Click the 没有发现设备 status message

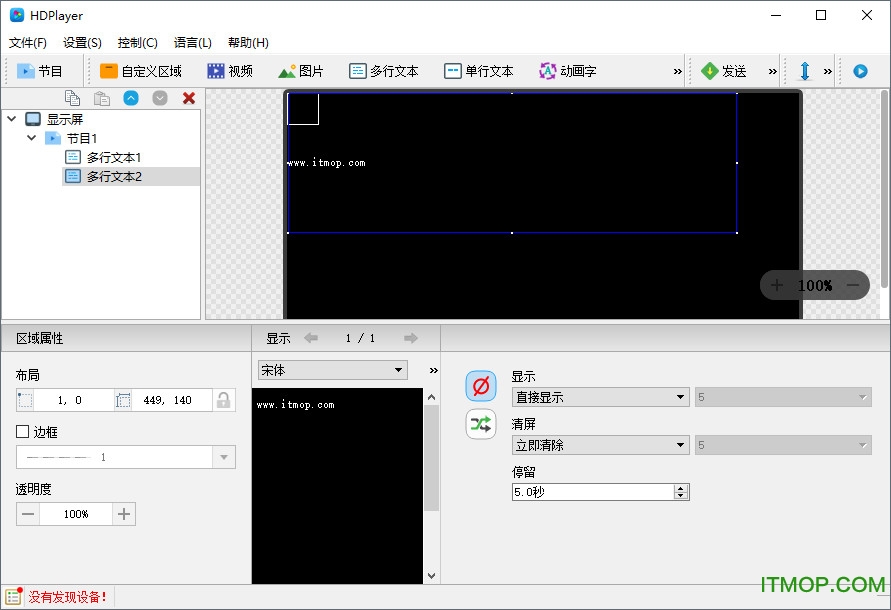click(60, 595)
